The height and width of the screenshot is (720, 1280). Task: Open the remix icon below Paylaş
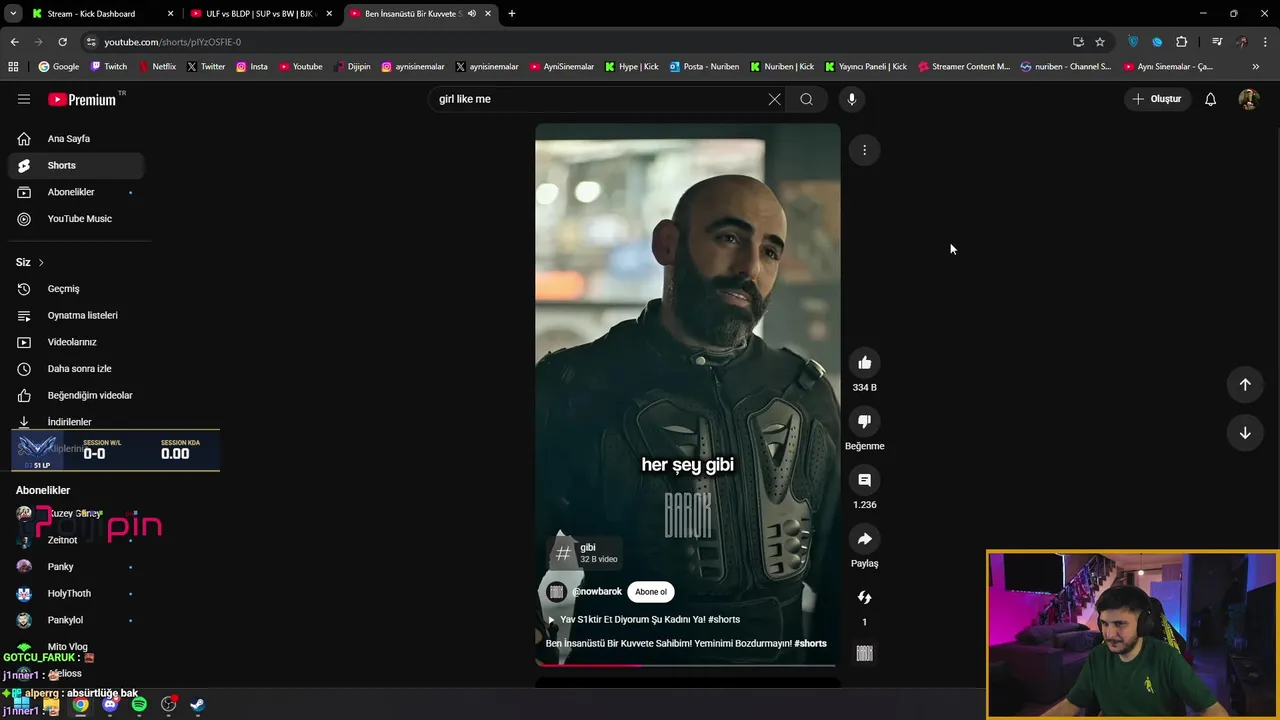(x=865, y=597)
